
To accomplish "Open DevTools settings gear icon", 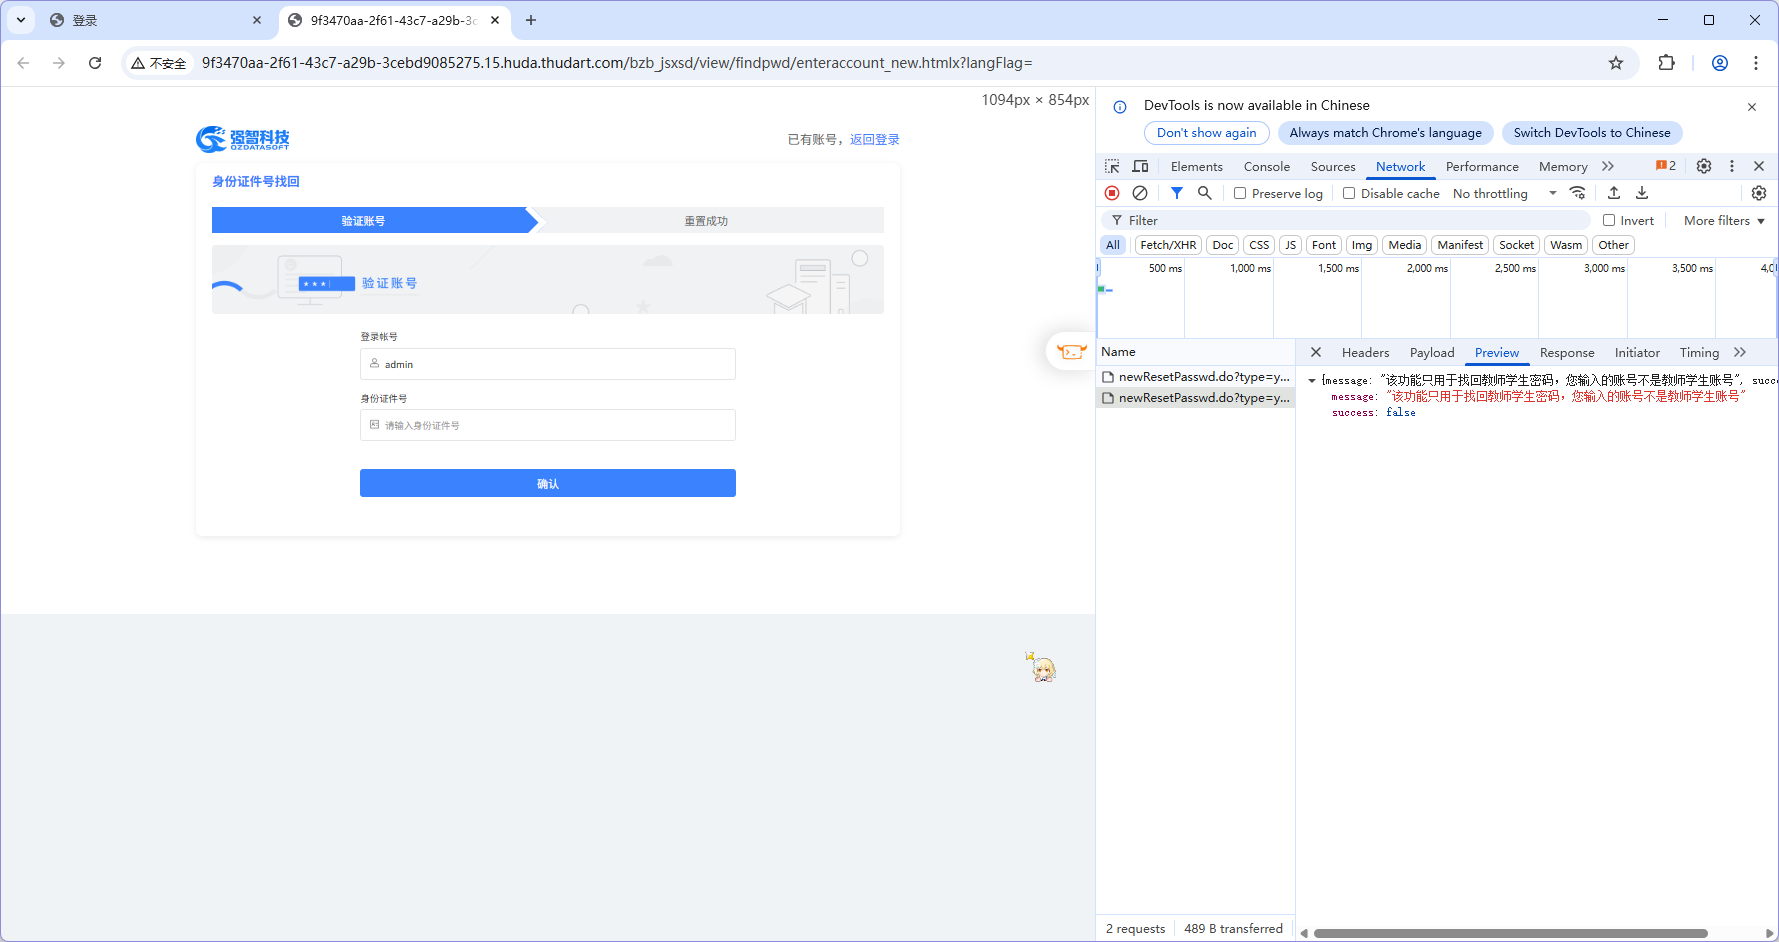I will (x=1704, y=166).
